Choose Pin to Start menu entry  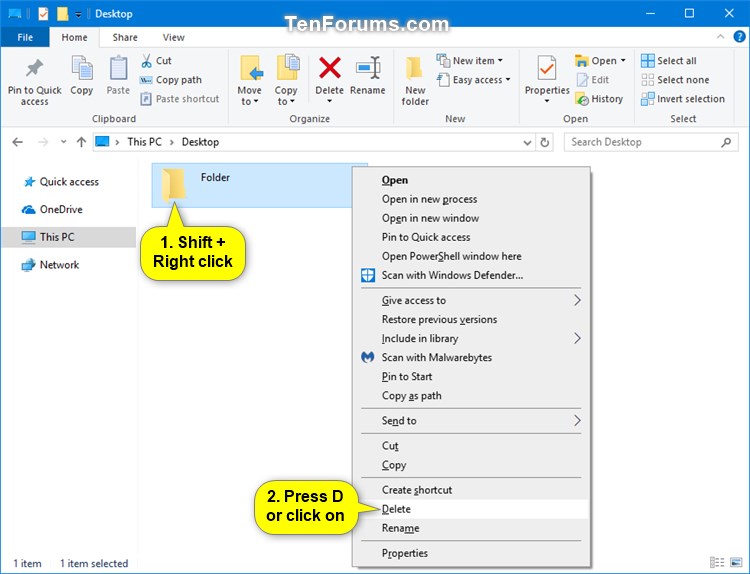click(x=471, y=376)
